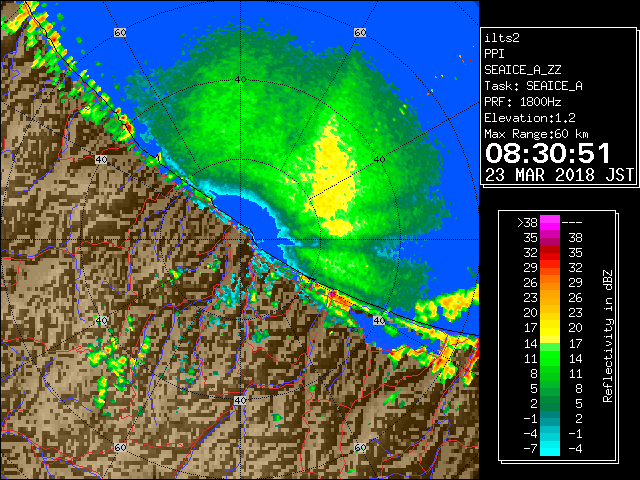Click the yellow legend band between 17 and 20
Screen dimensions: 640x480
pos(550,328)
